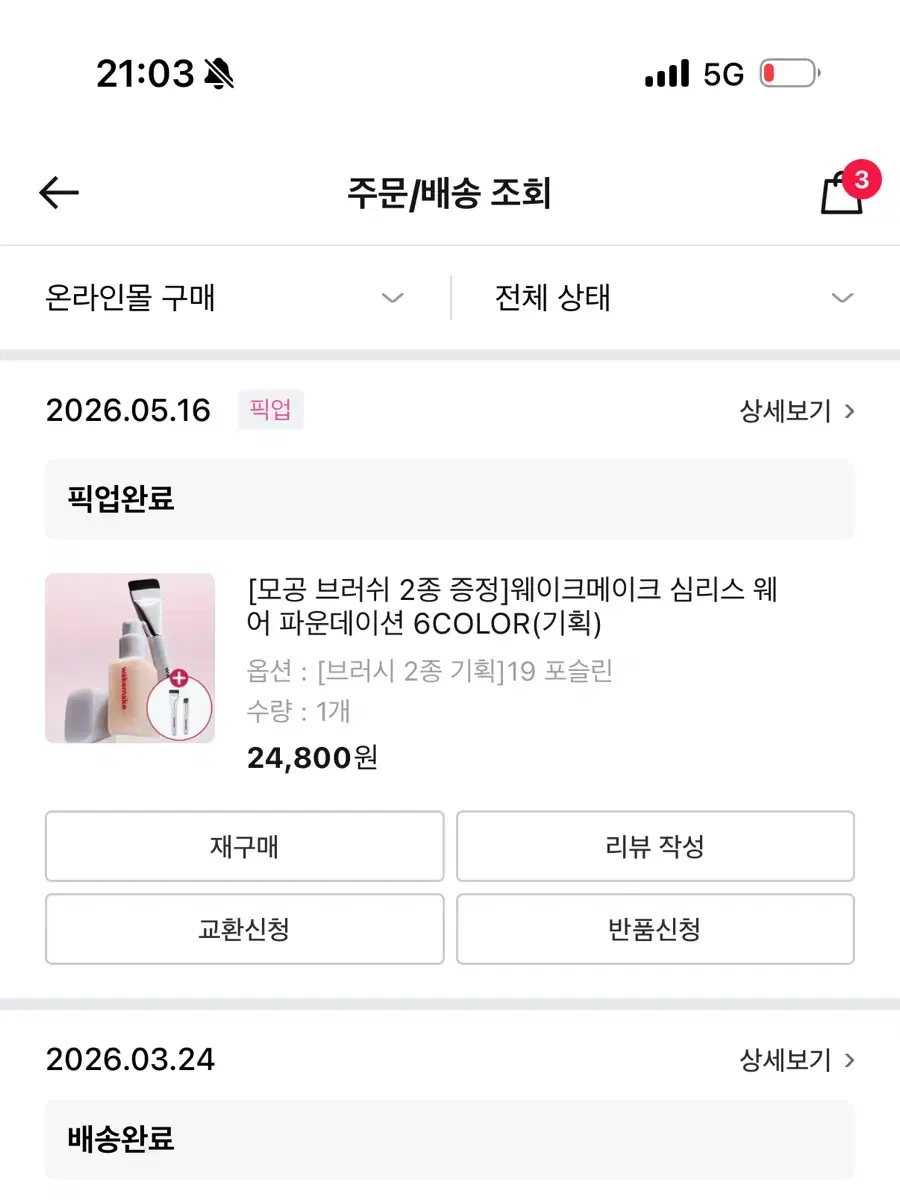Tap the 교환신청 button

tap(245, 930)
